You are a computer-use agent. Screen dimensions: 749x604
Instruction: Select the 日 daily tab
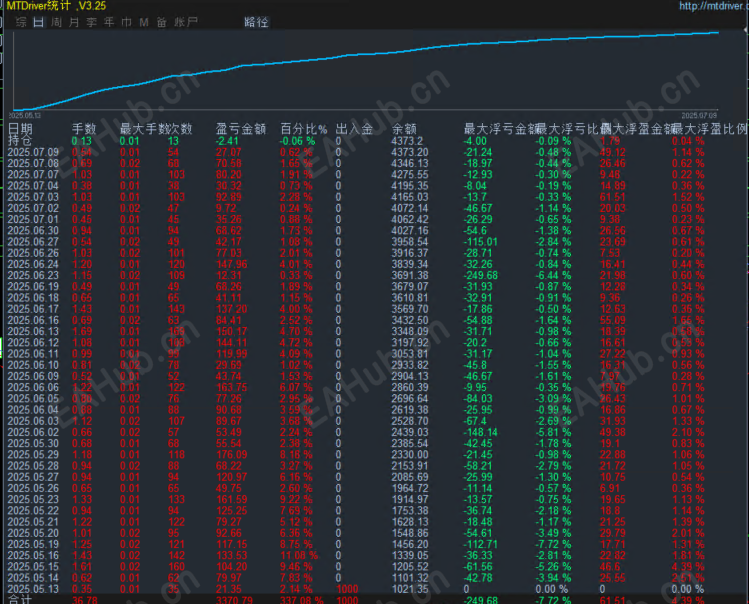tap(39, 22)
